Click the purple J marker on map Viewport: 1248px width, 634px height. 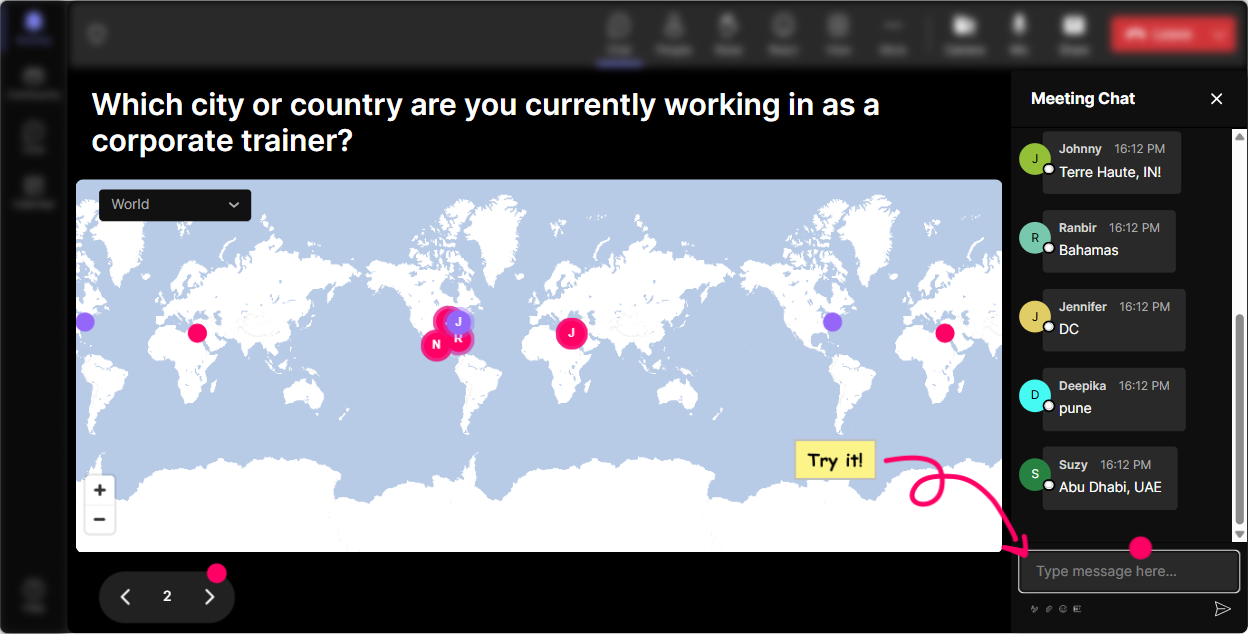(x=458, y=322)
